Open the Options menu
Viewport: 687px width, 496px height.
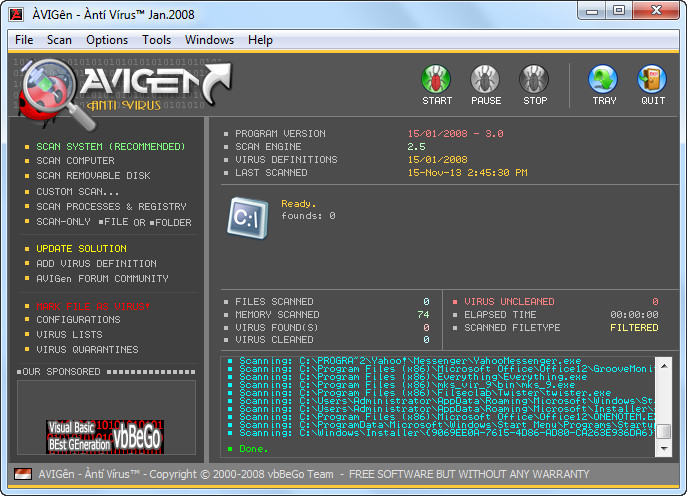107,40
